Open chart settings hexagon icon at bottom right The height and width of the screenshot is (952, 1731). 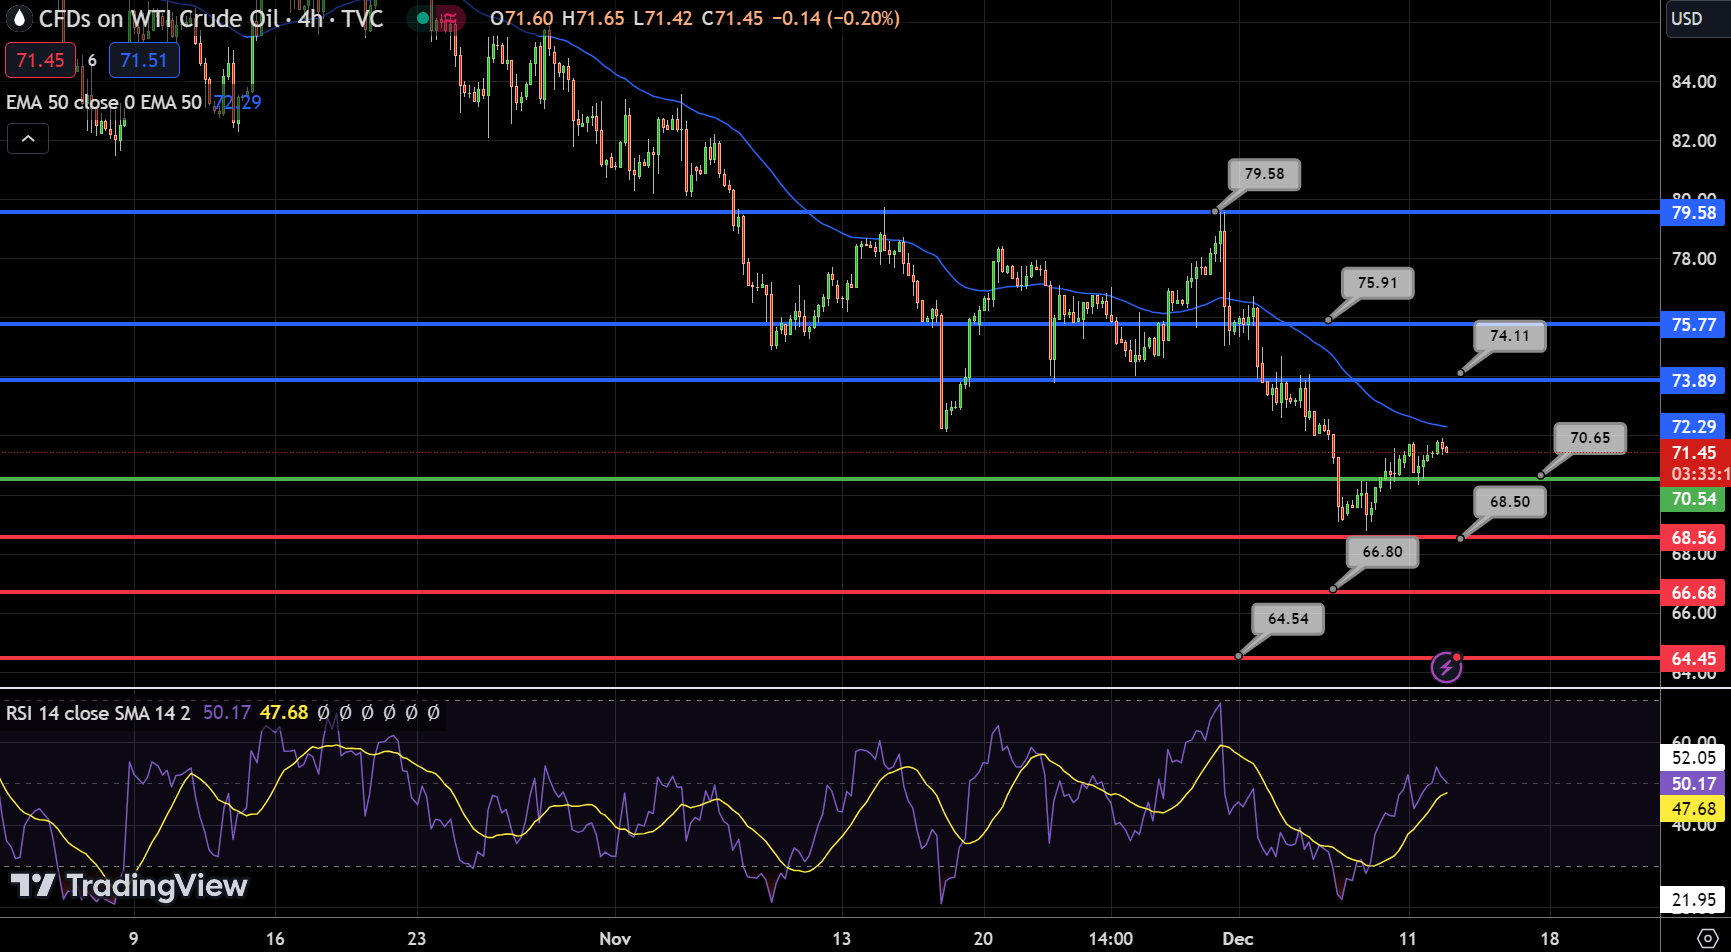point(1708,938)
